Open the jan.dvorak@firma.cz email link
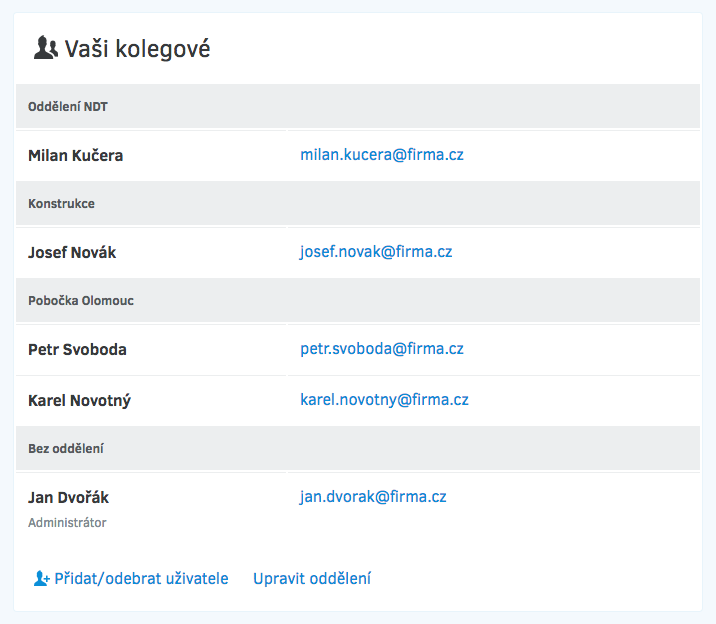 tap(373, 497)
